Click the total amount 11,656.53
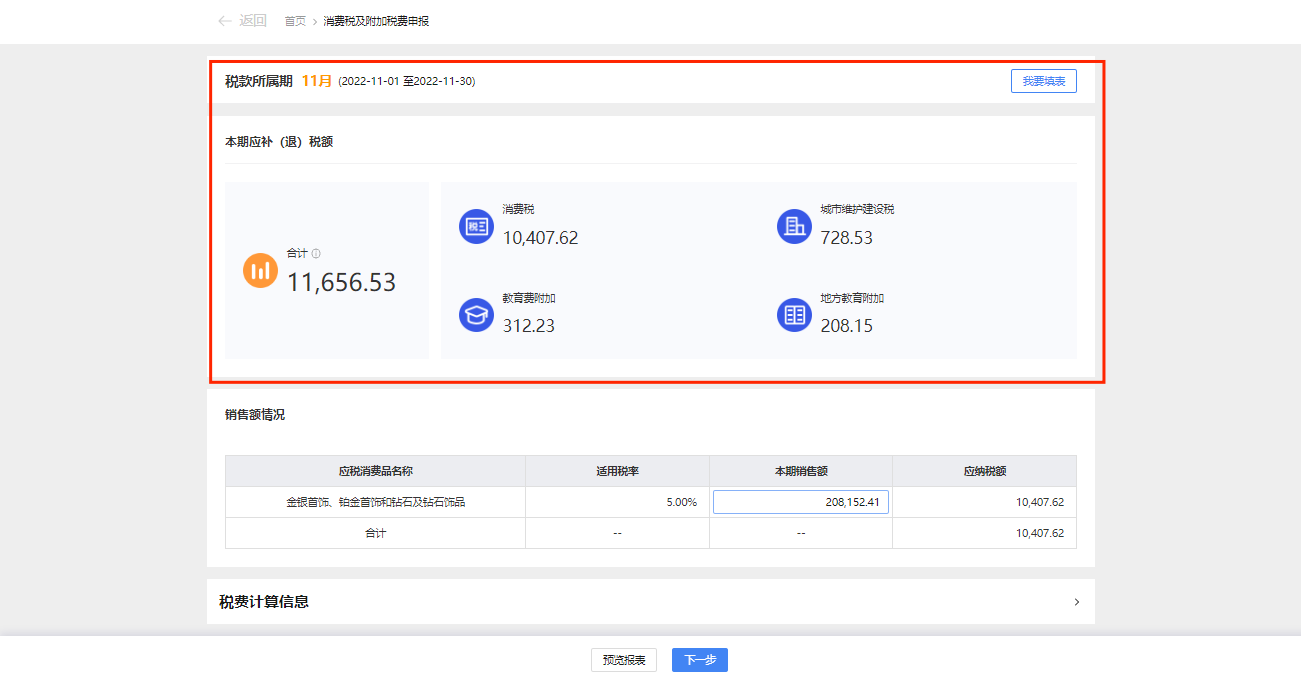1301x683 pixels. (x=341, y=283)
